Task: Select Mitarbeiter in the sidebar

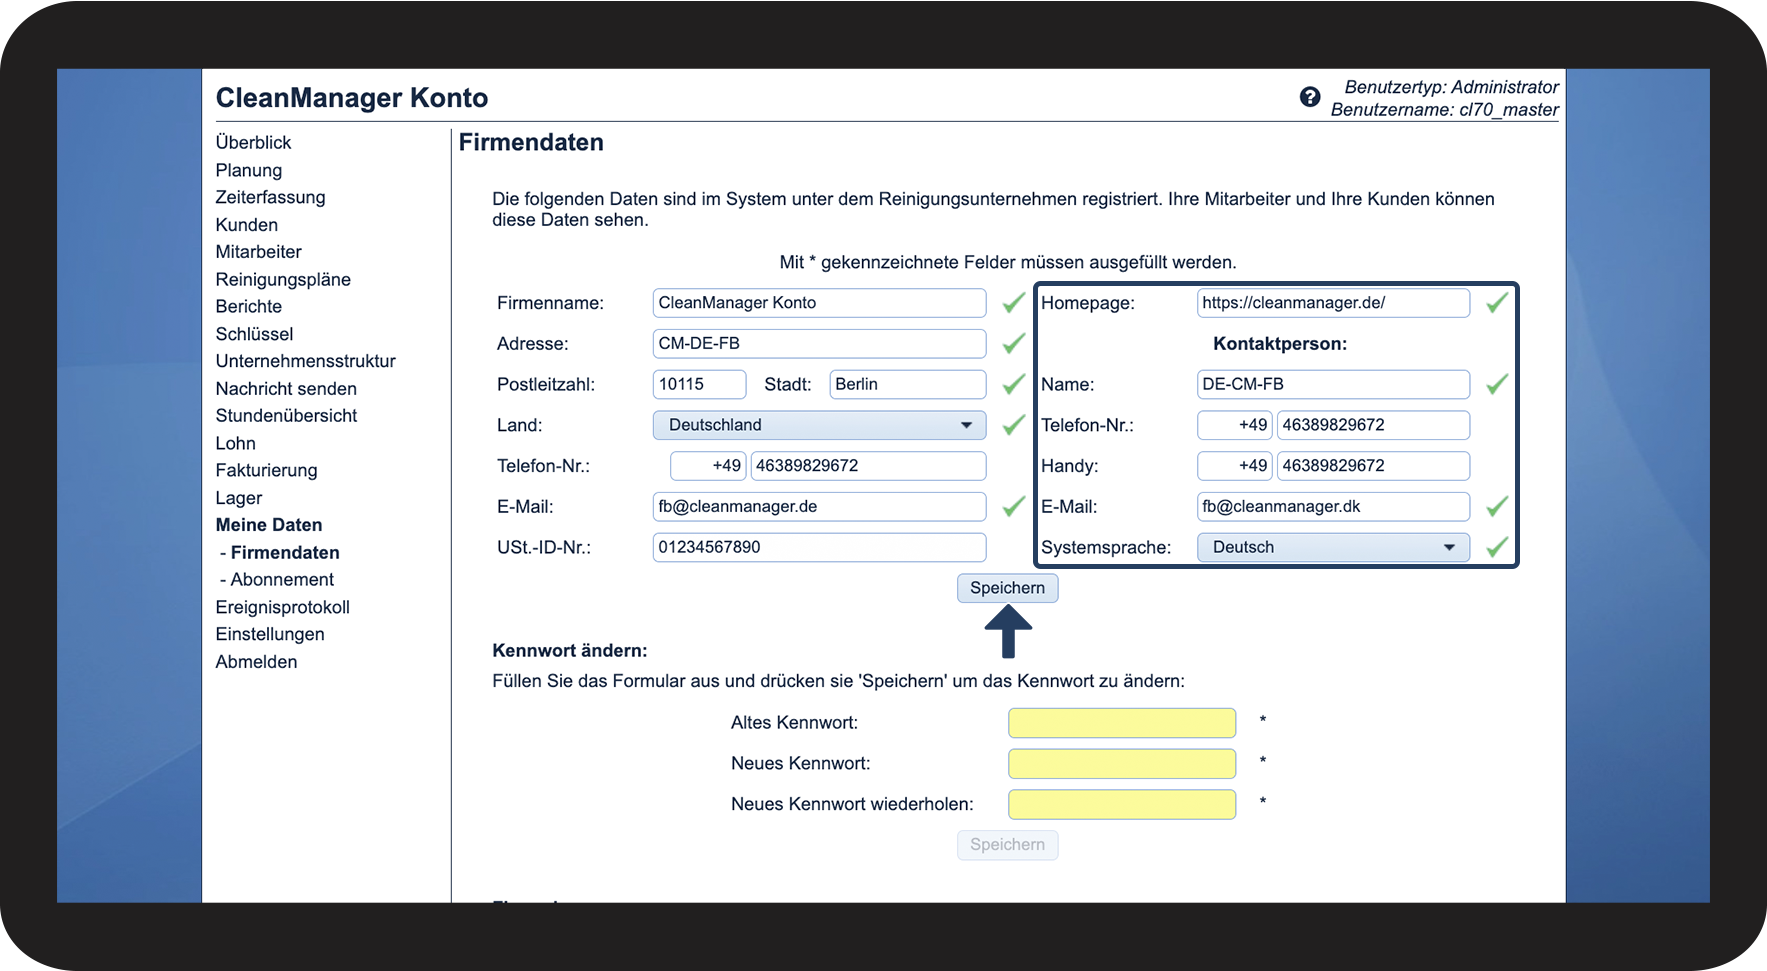Action: (x=258, y=252)
